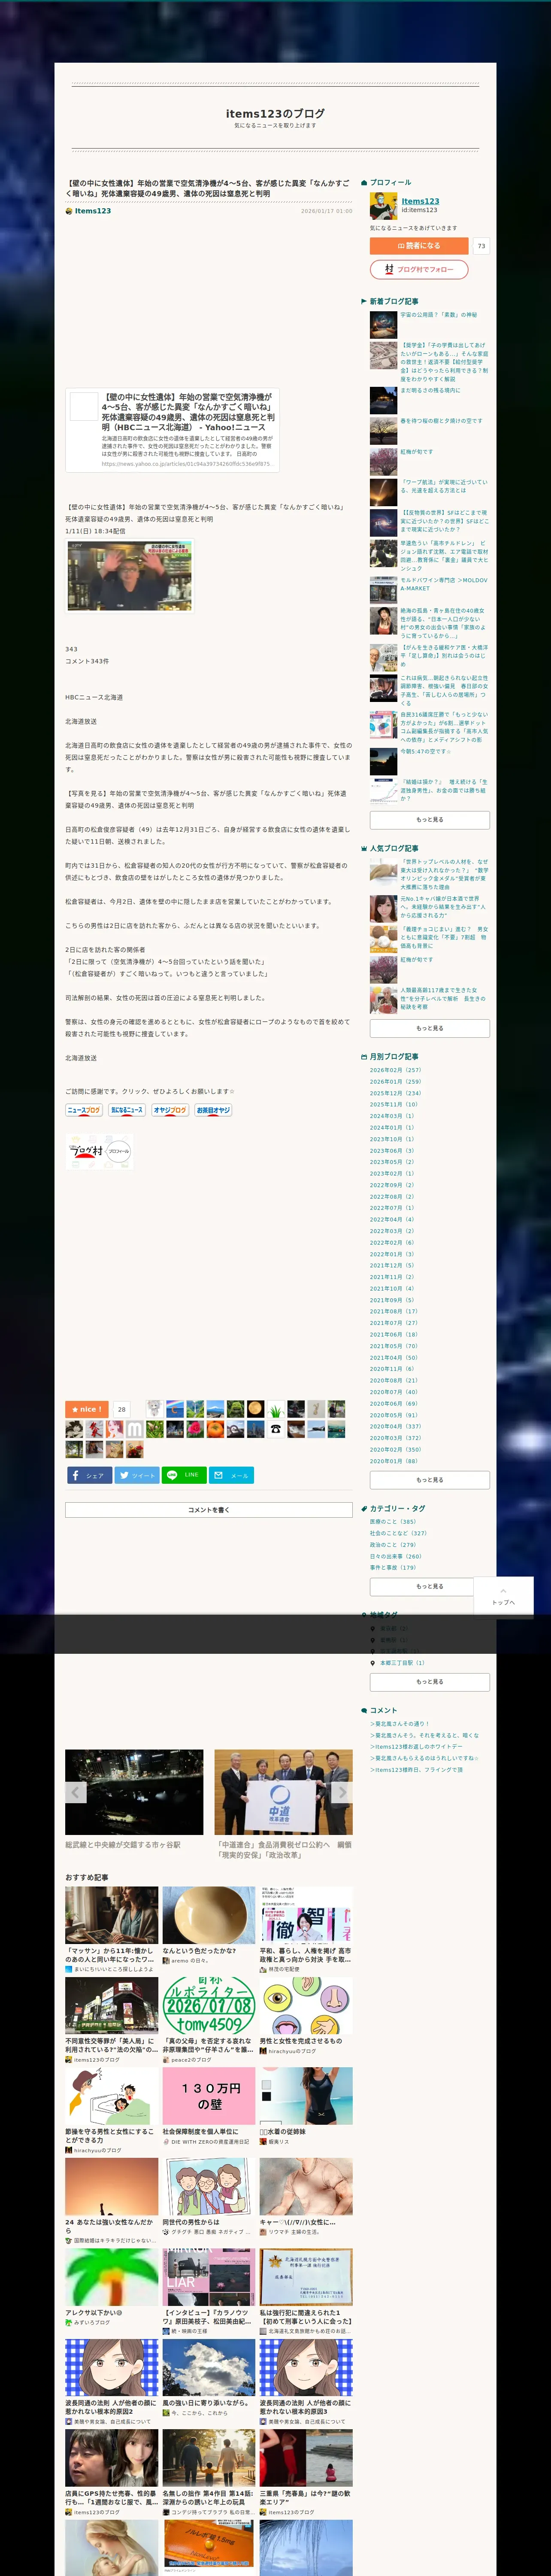
Task: Click the オヤジブログ ranking badge
Action: [x=170, y=1110]
